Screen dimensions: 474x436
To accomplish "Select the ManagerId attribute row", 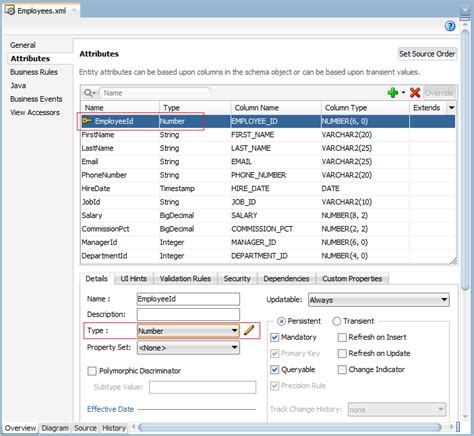I will [x=268, y=242].
